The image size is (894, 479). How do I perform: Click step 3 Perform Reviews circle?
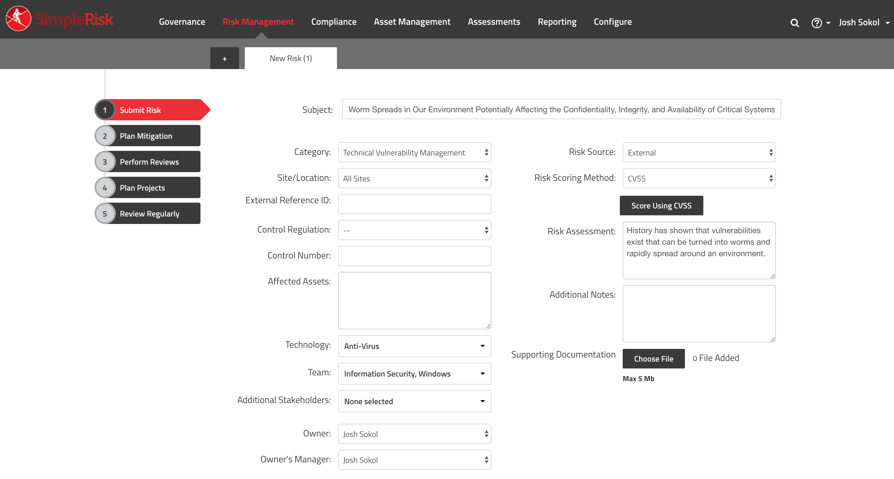(x=105, y=162)
